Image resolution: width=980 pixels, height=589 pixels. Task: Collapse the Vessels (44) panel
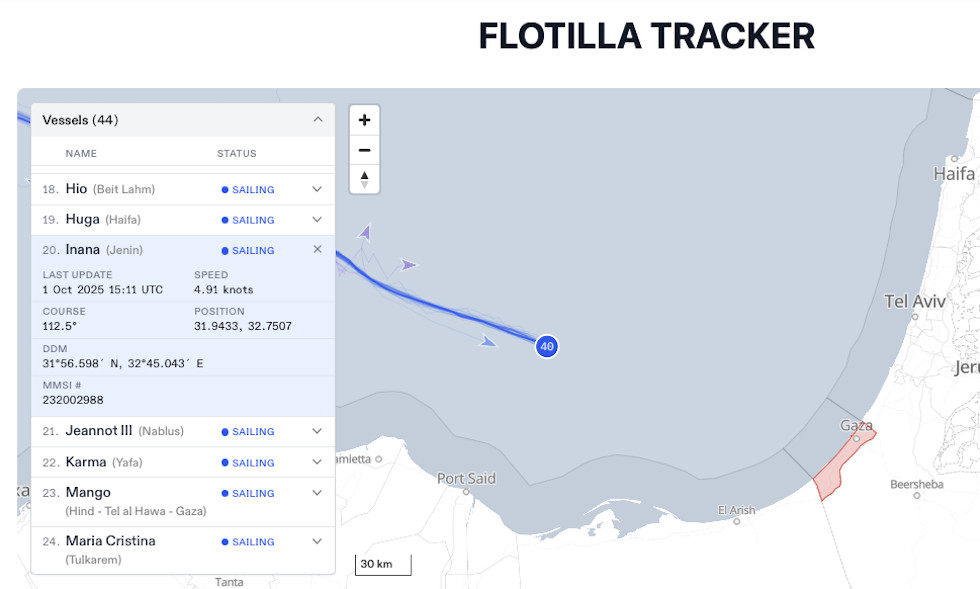(317, 119)
